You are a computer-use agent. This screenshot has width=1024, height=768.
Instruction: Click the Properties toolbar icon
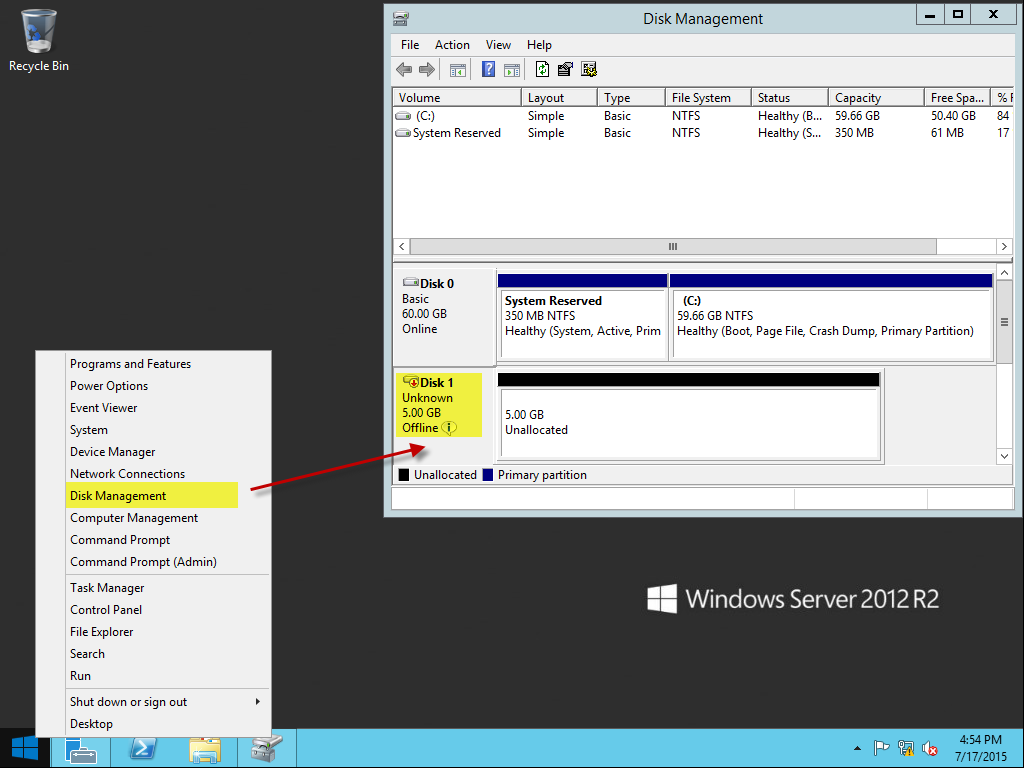coord(565,69)
